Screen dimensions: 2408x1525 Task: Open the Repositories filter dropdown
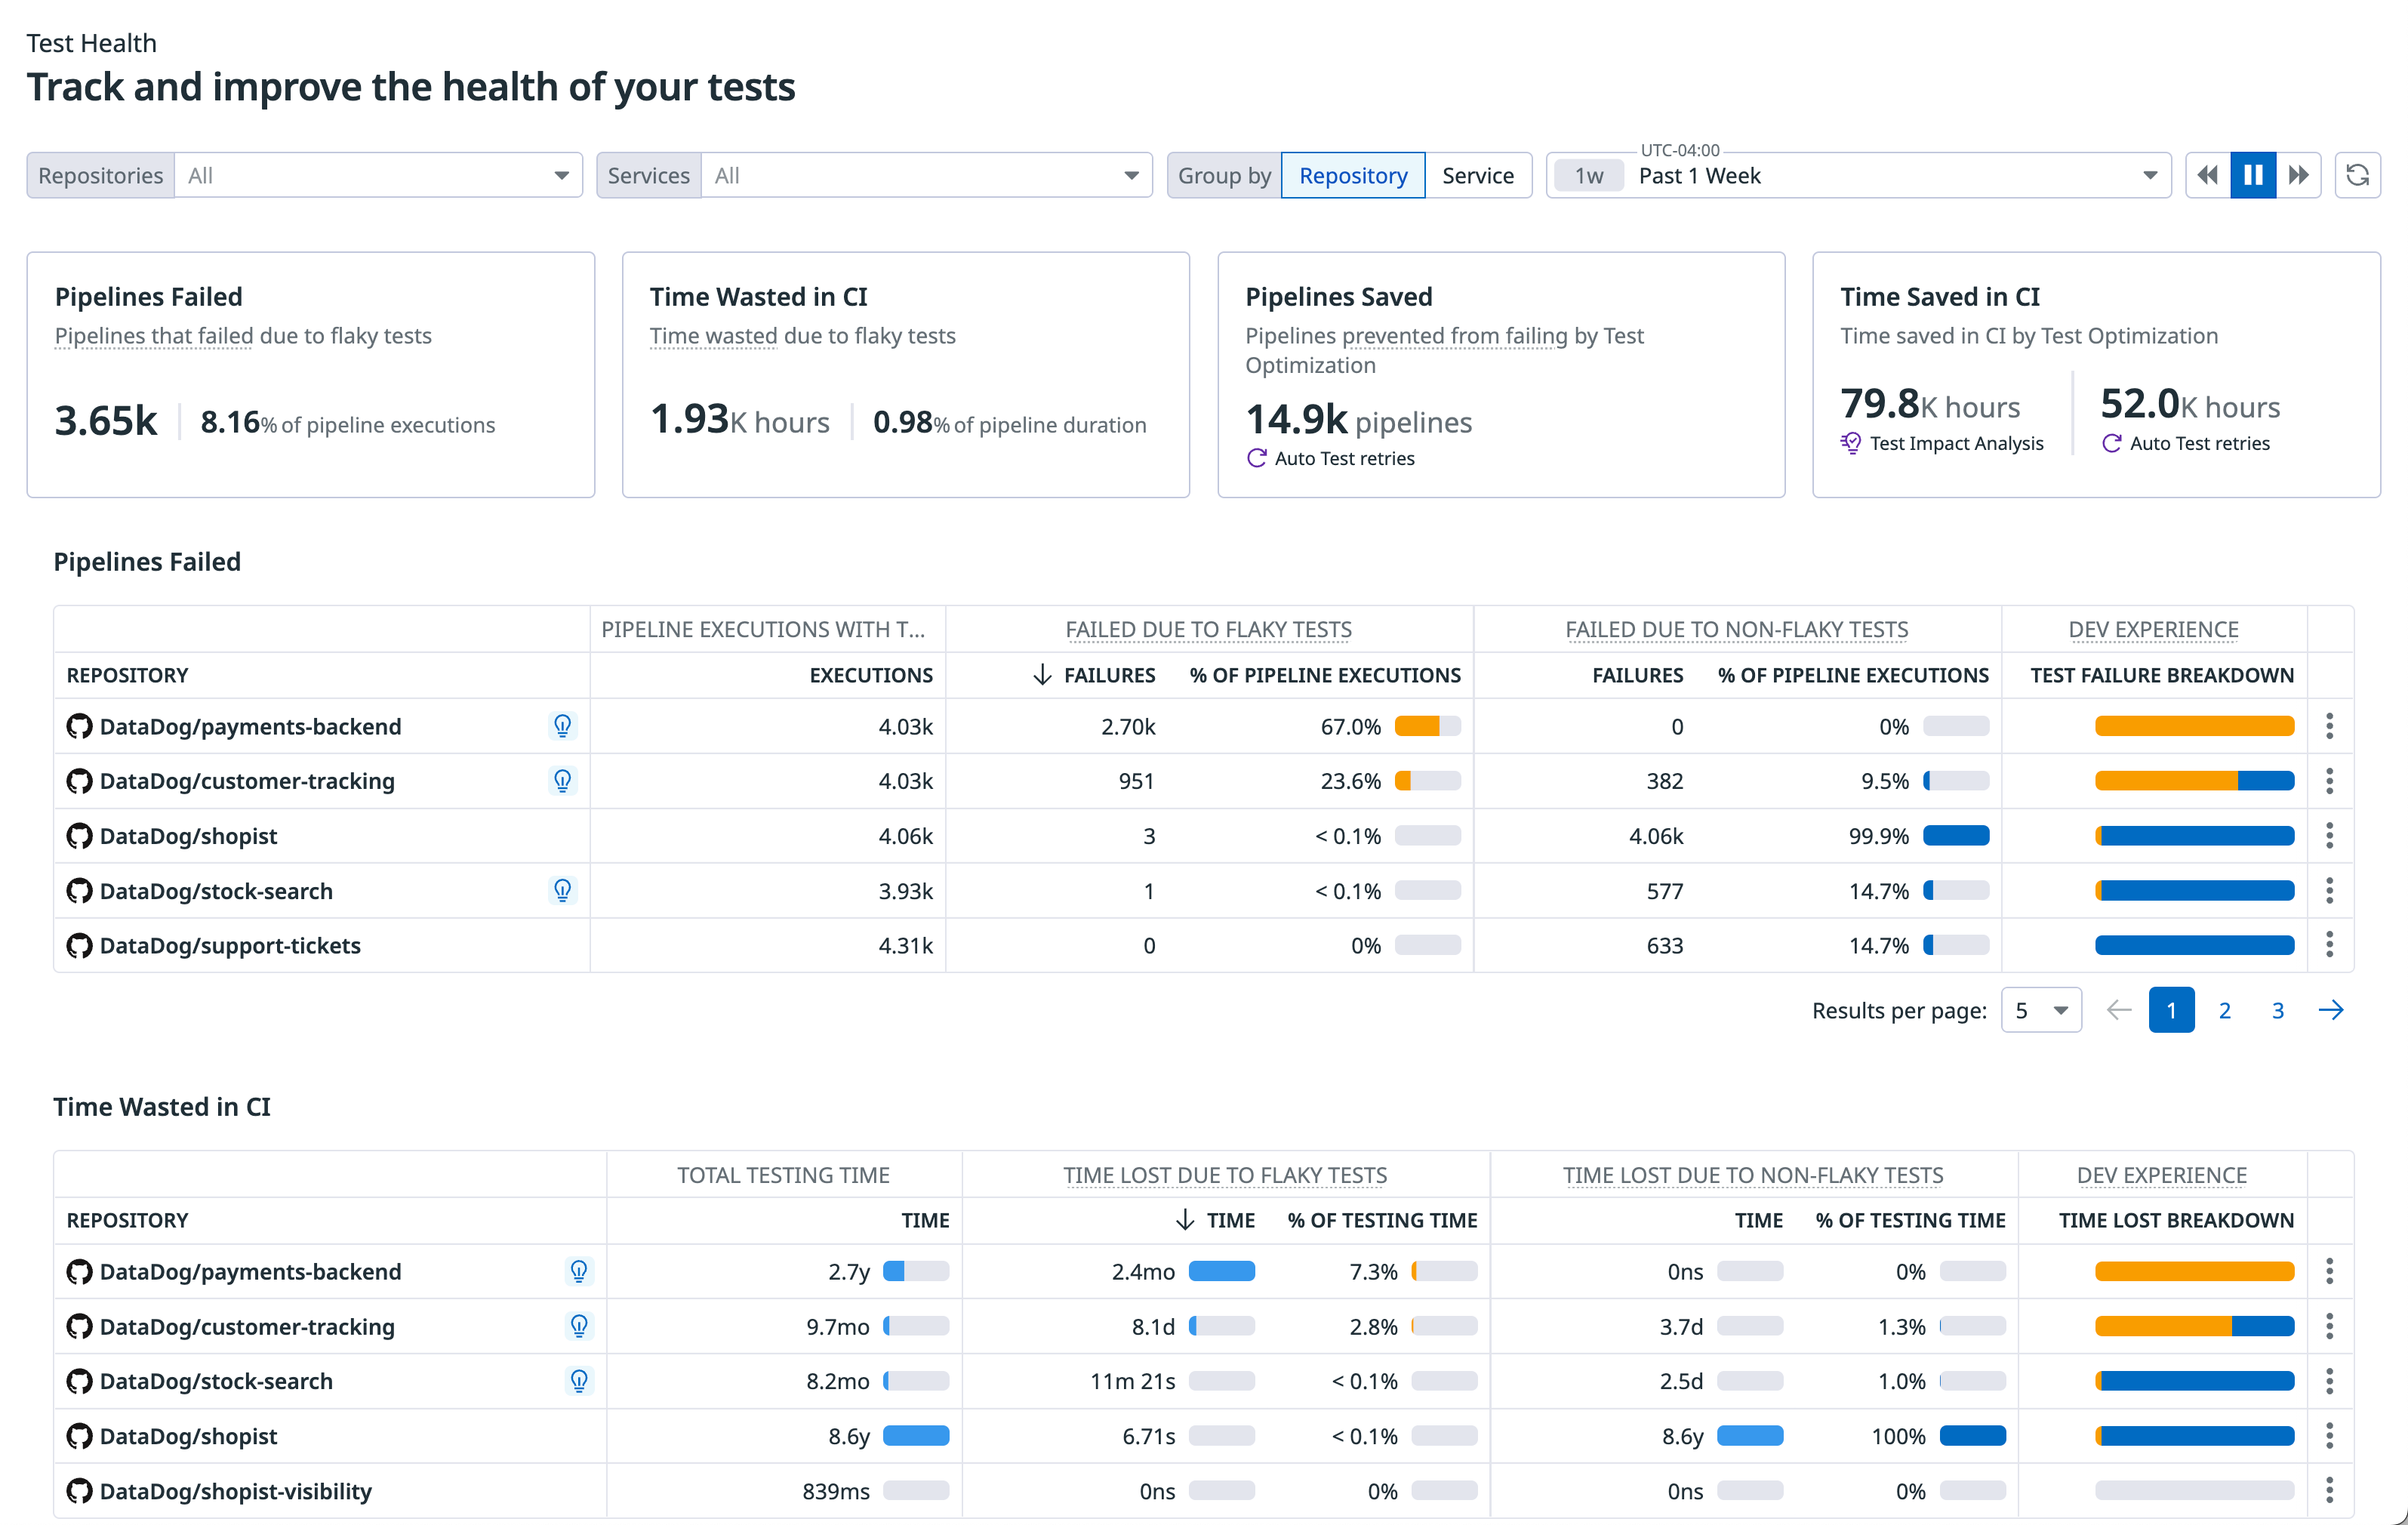click(378, 176)
